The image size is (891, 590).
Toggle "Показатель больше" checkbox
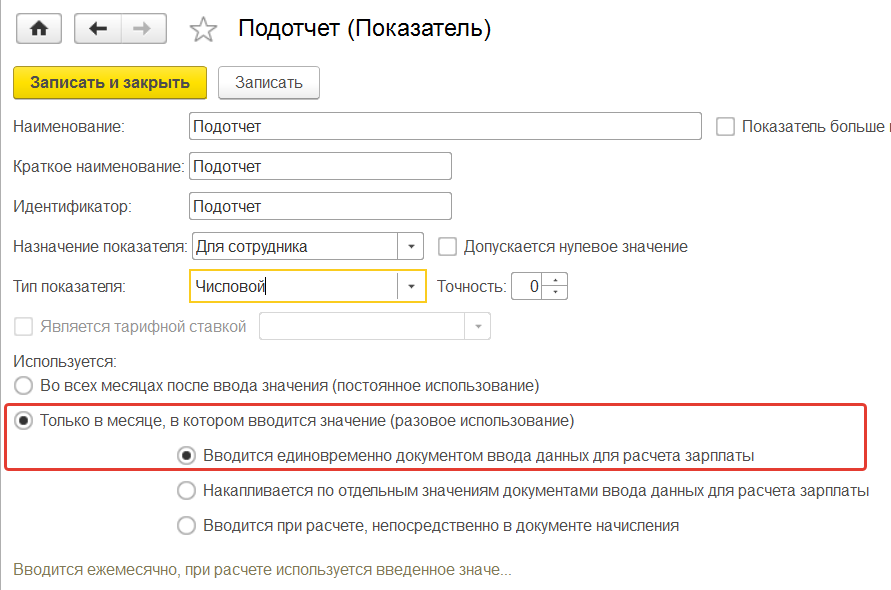[x=726, y=127]
